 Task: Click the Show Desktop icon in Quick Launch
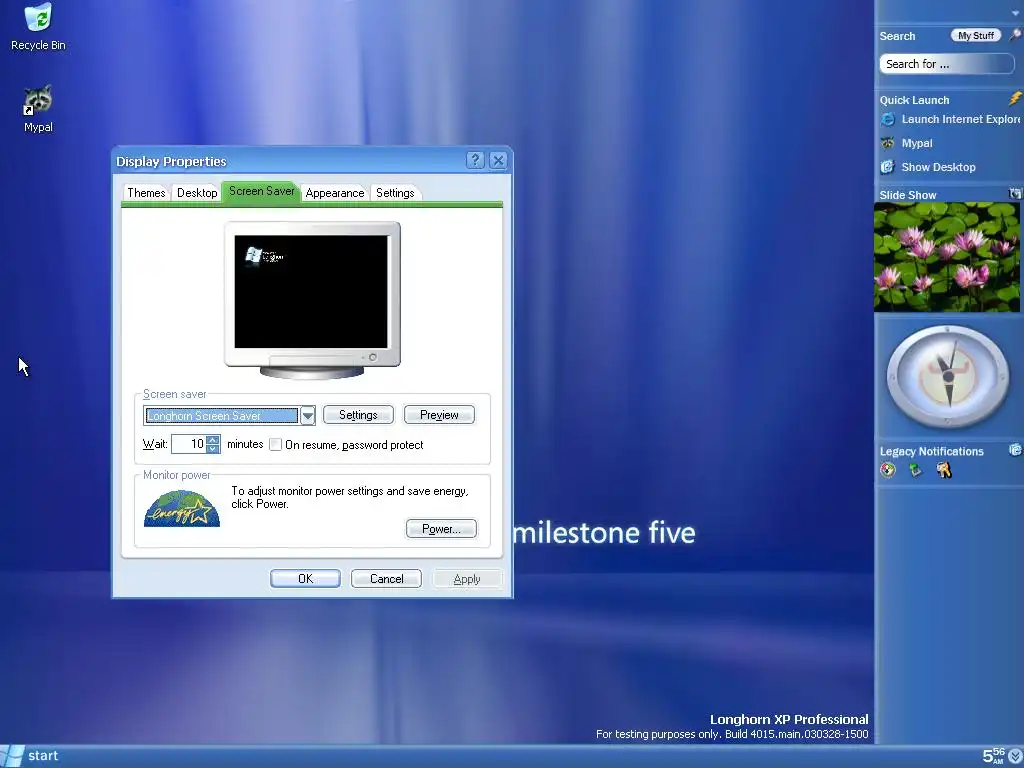888,167
